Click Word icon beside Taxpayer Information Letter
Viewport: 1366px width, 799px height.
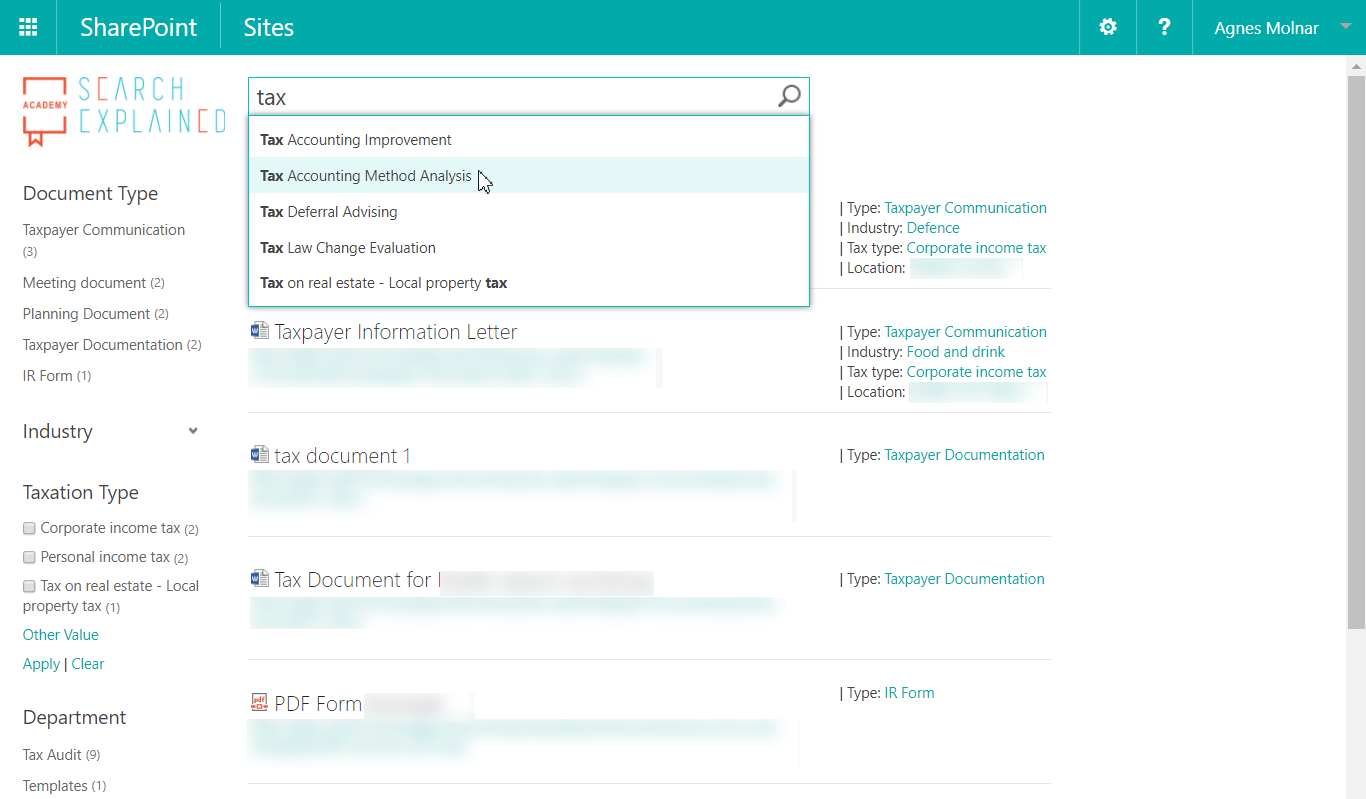(259, 331)
